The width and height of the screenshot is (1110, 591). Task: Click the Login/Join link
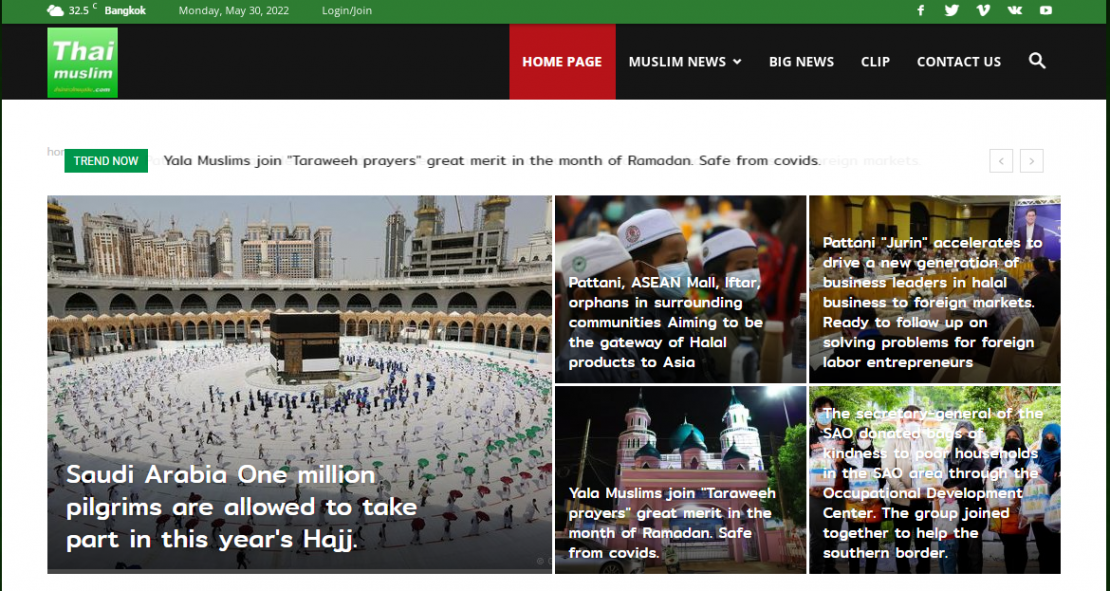346,10
